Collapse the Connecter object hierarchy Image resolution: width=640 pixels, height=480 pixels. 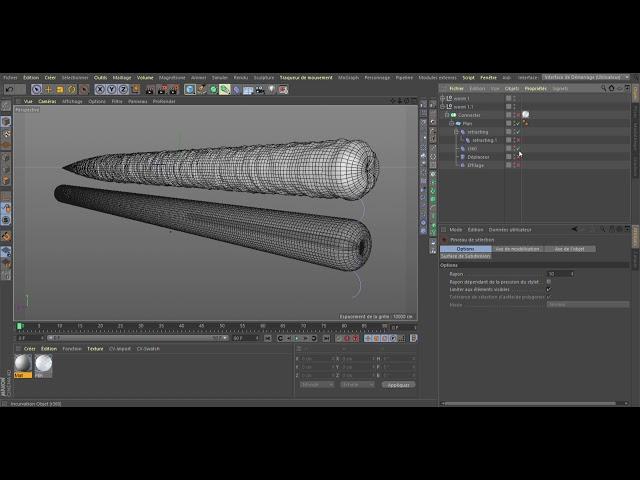(x=445, y=115)
